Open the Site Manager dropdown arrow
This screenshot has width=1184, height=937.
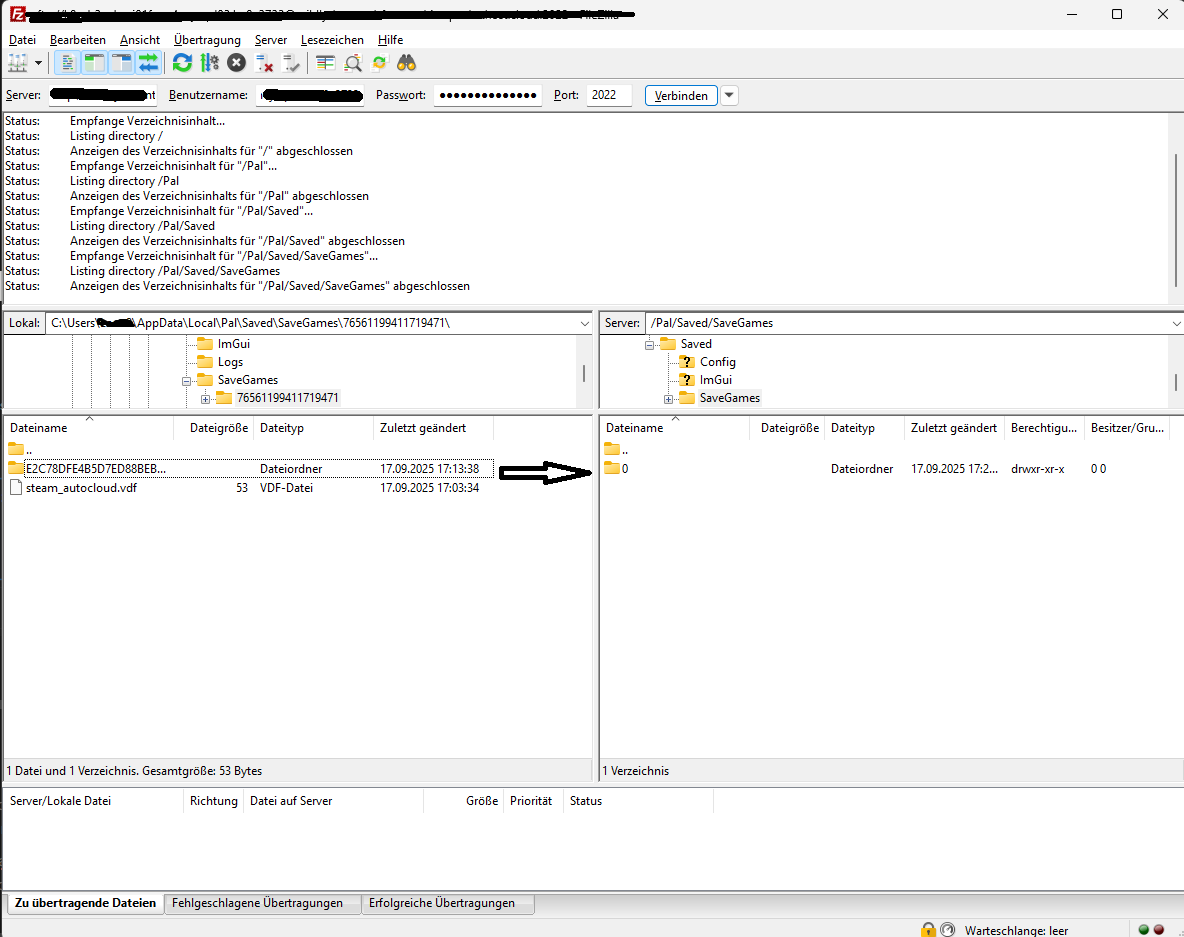coord(38,63)
